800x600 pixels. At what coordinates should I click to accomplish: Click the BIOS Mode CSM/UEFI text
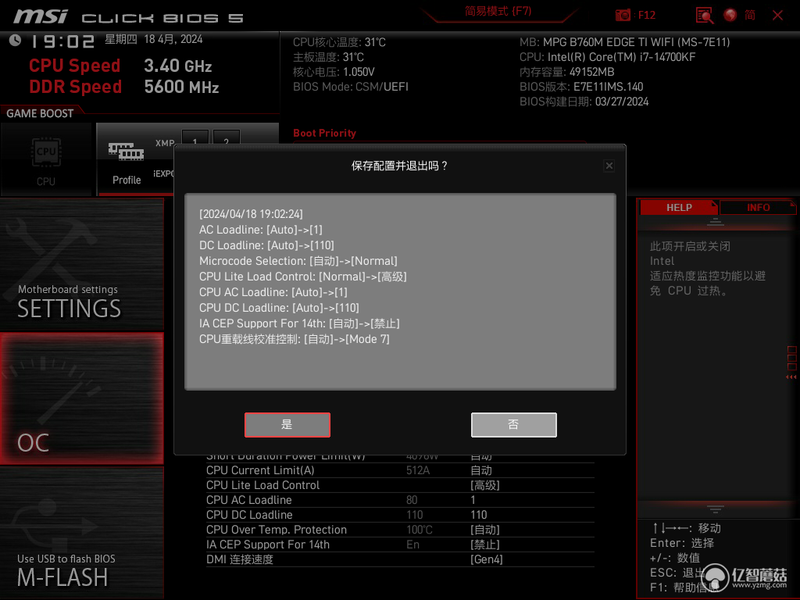coord(351,87)
